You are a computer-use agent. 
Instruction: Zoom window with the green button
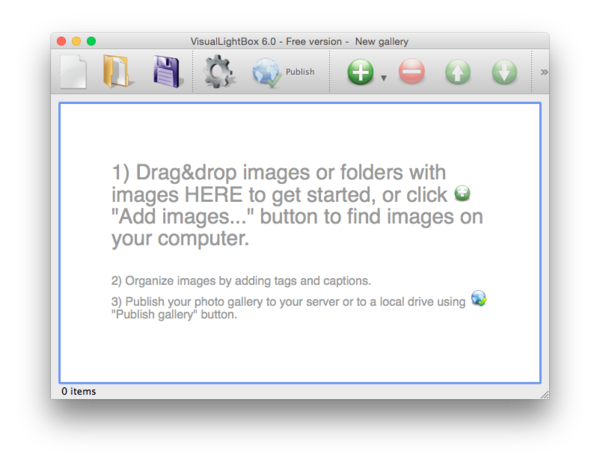click(x=91, y=41)
